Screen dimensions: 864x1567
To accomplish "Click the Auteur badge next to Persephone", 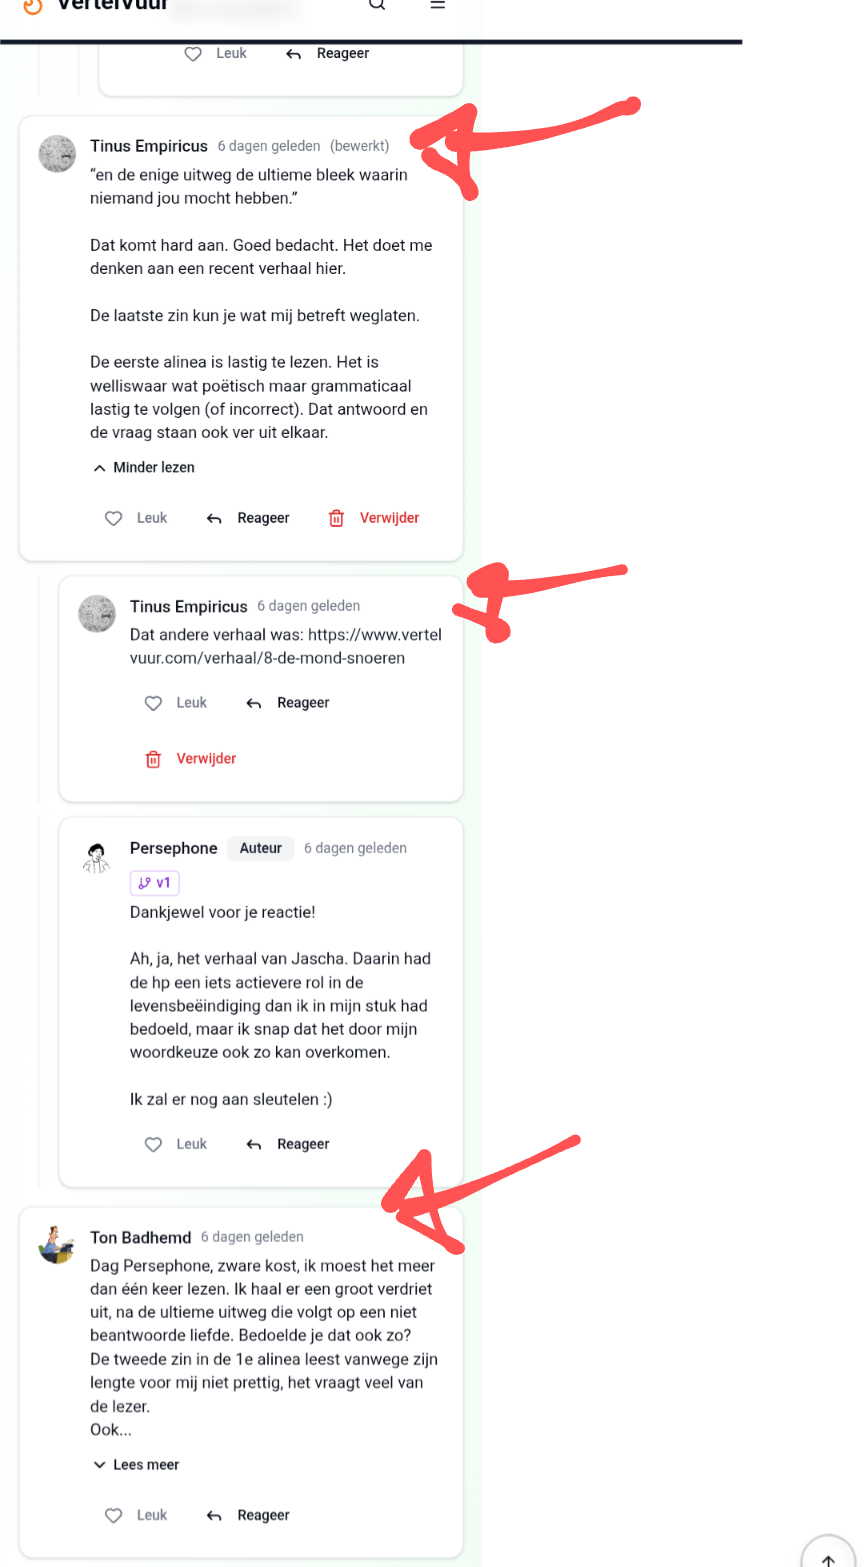I will point(261,848).
